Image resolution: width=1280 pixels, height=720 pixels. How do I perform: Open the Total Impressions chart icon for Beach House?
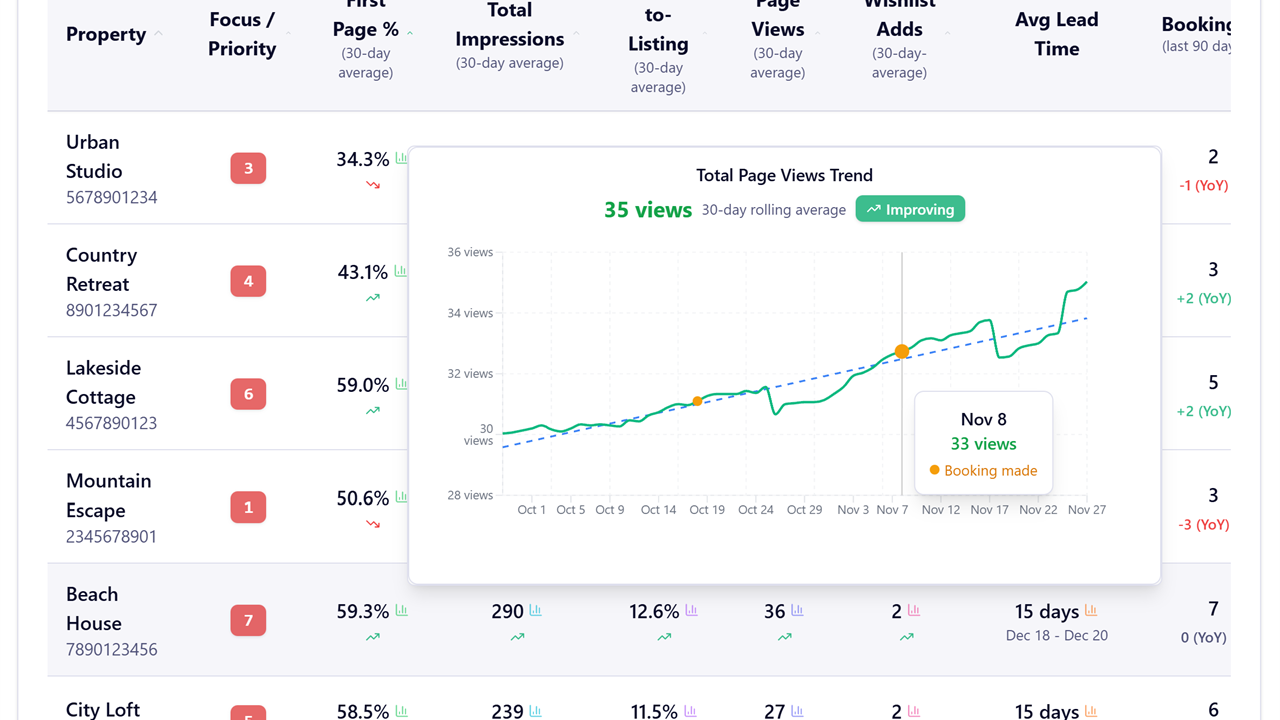click(x=535, y=610)
